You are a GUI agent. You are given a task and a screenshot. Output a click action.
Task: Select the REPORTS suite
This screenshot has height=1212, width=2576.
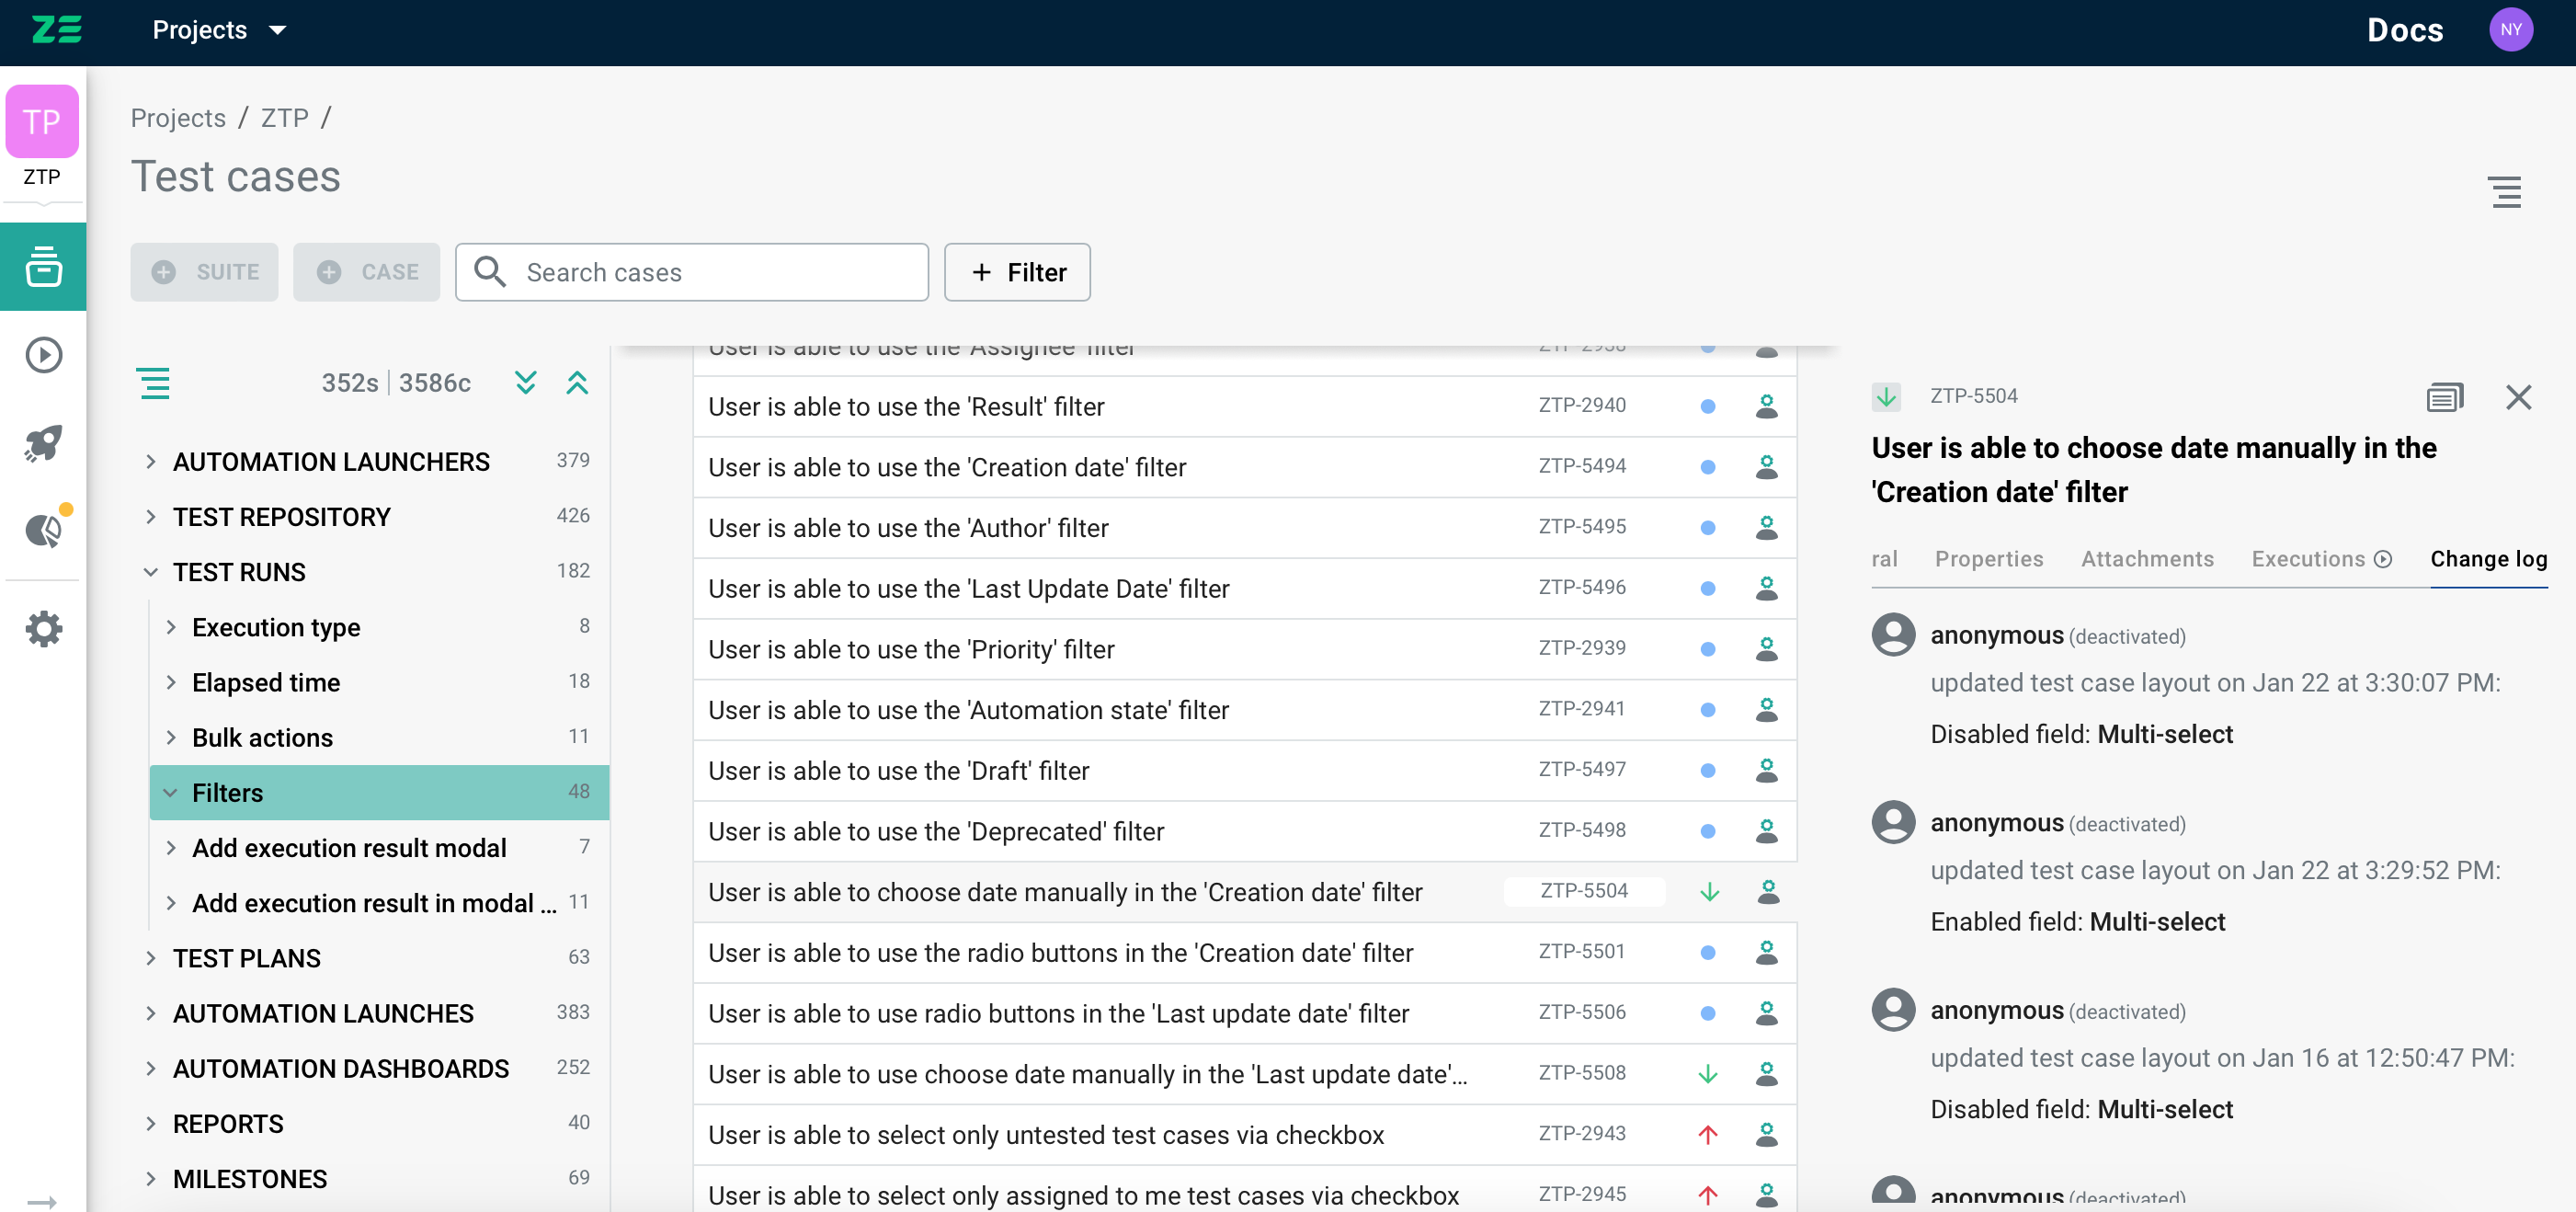[x=228, y=1124]
